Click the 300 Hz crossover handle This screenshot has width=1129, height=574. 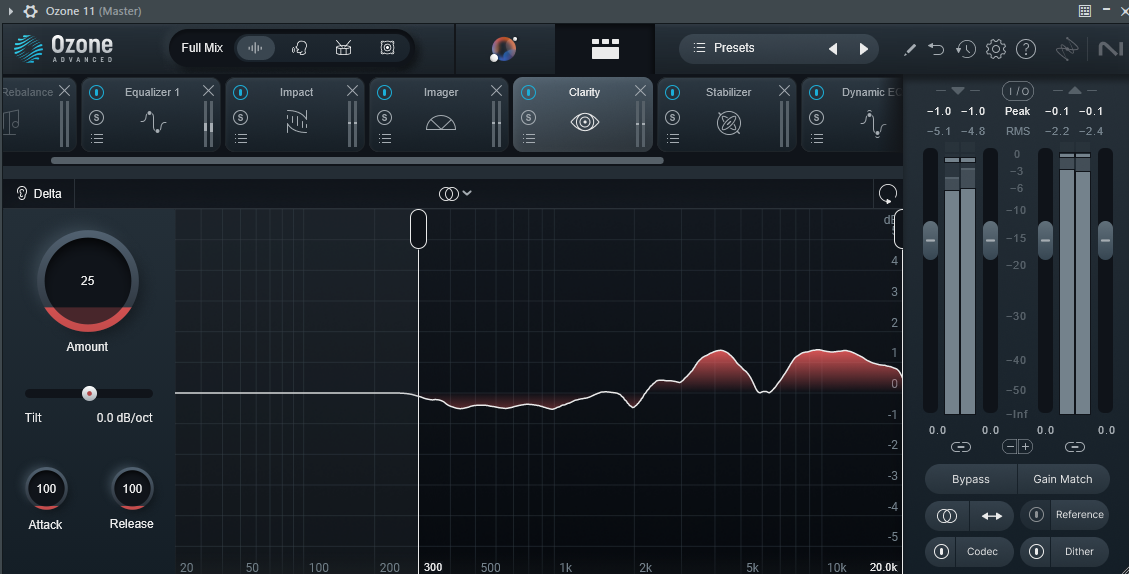(x=418, y=229)
